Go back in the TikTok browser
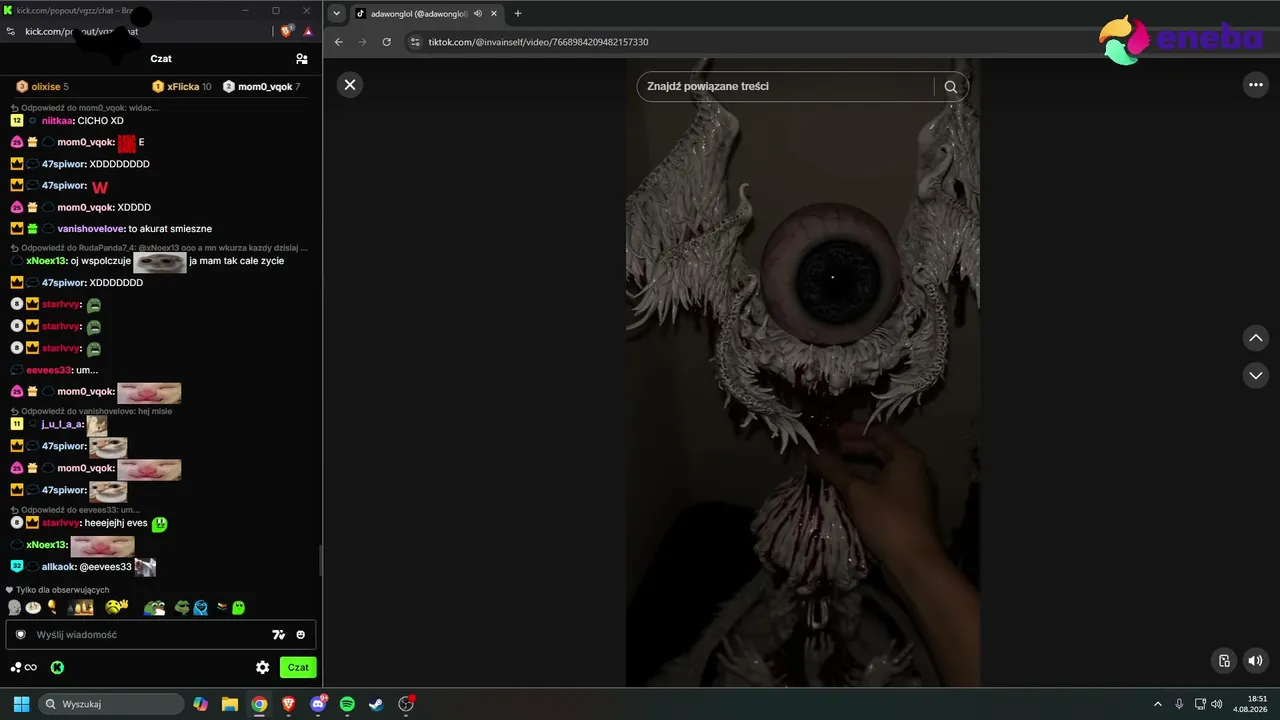 (x=339, y=42)
